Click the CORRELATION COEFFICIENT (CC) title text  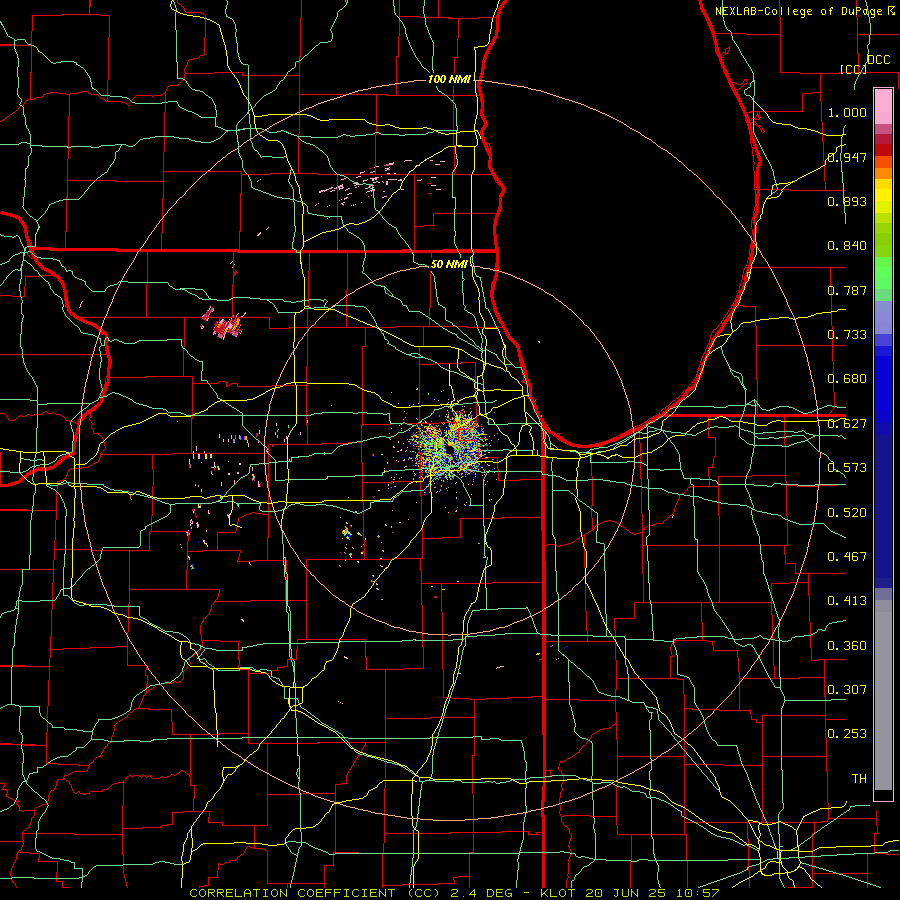coord(315,893)
